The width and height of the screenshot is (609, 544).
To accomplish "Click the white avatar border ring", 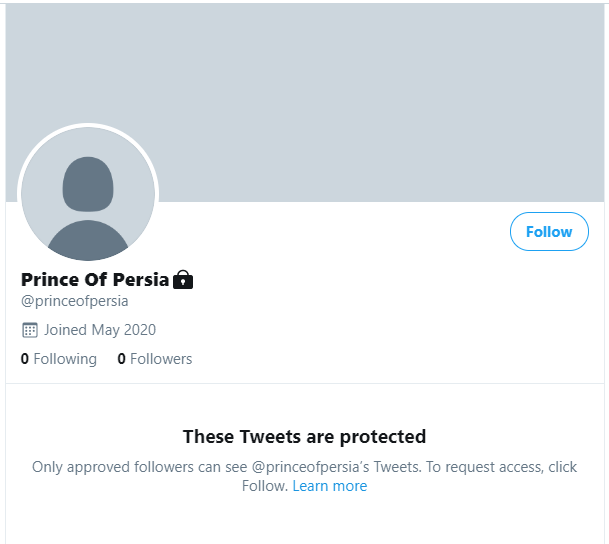I will coord(88,125).
